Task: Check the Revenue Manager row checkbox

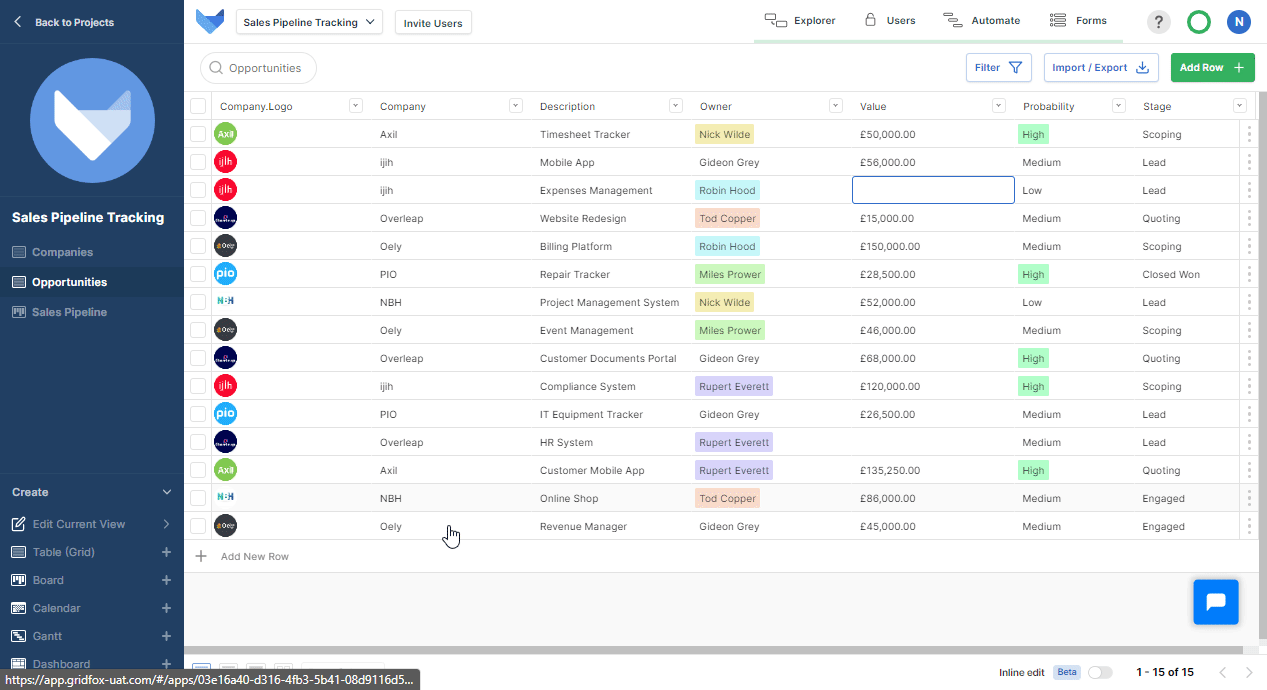Action: [198, 526]
